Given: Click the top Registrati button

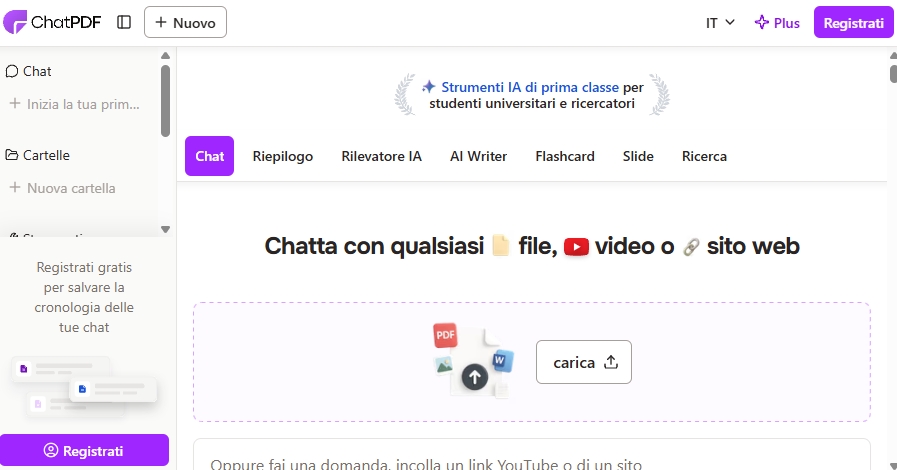Looking at the screenshot, I should (x=853, y=23).
